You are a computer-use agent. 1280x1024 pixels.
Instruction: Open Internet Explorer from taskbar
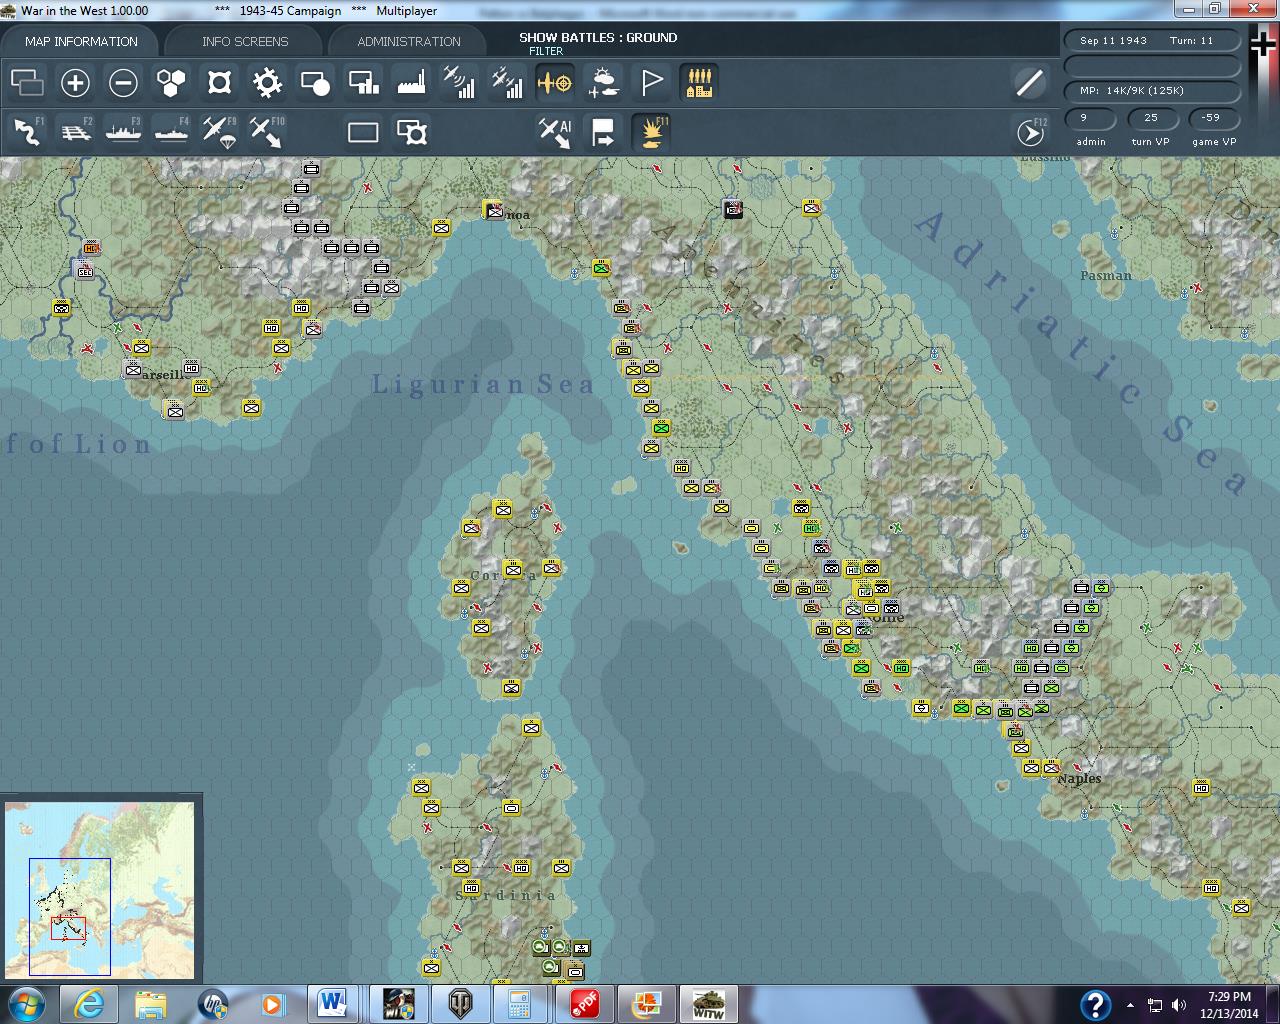[90, 1004]
